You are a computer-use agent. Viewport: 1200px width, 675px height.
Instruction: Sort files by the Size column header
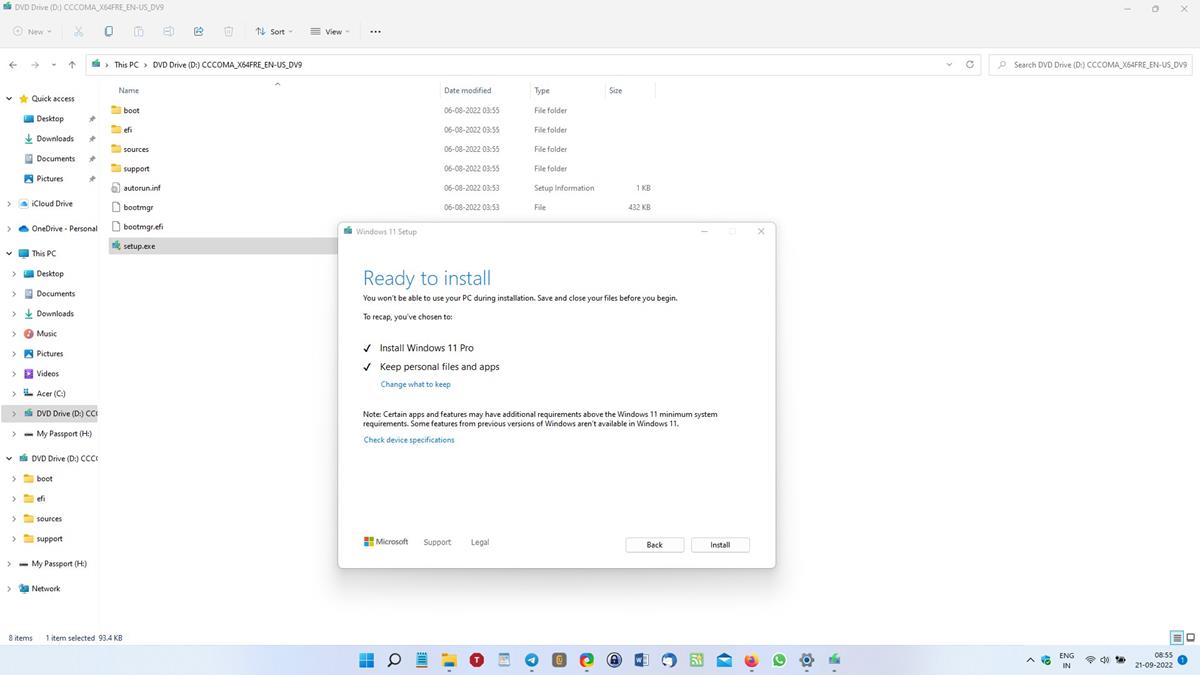point(615,90)
